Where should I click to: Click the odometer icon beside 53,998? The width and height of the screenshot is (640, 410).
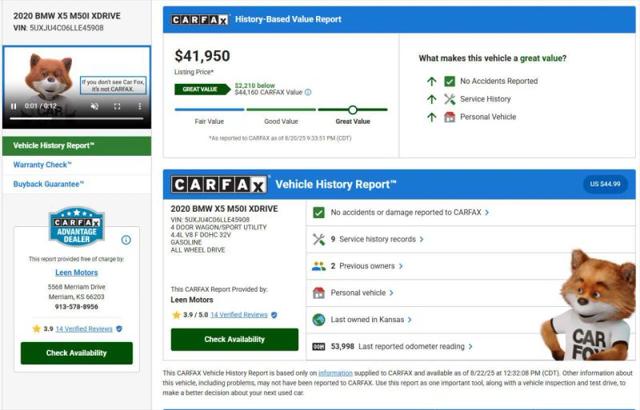point(319,347)
